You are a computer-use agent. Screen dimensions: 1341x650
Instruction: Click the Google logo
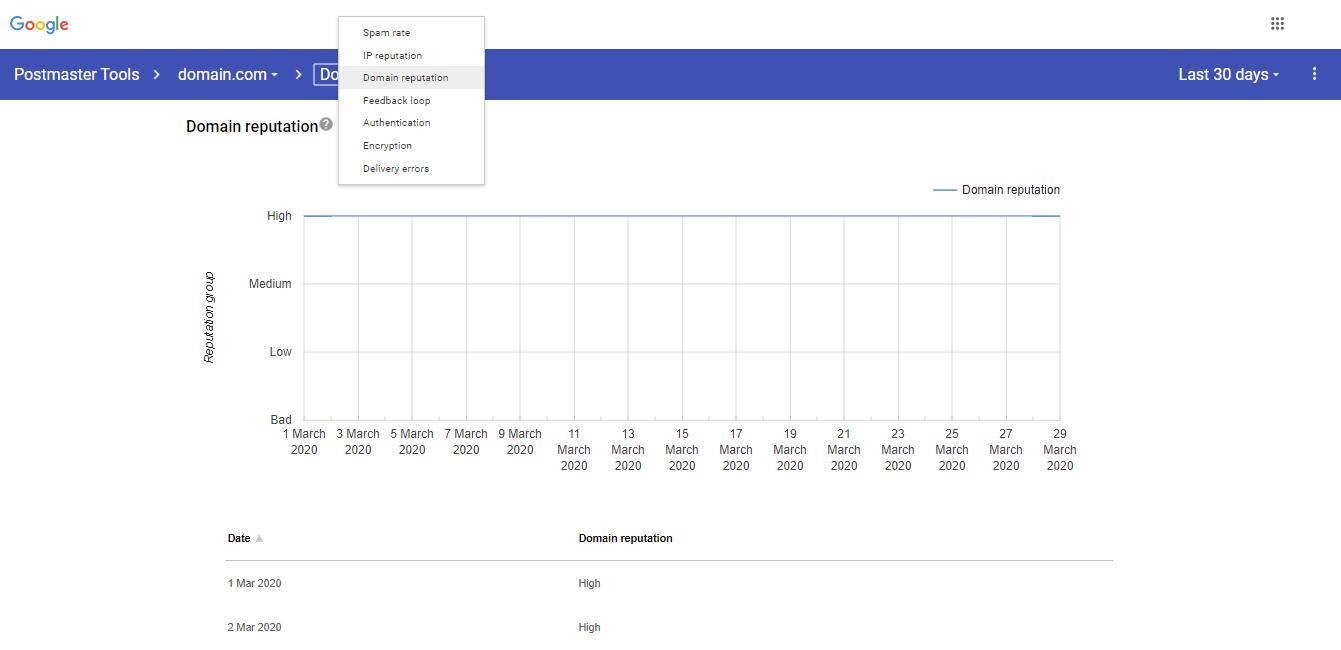click(39, 25)
